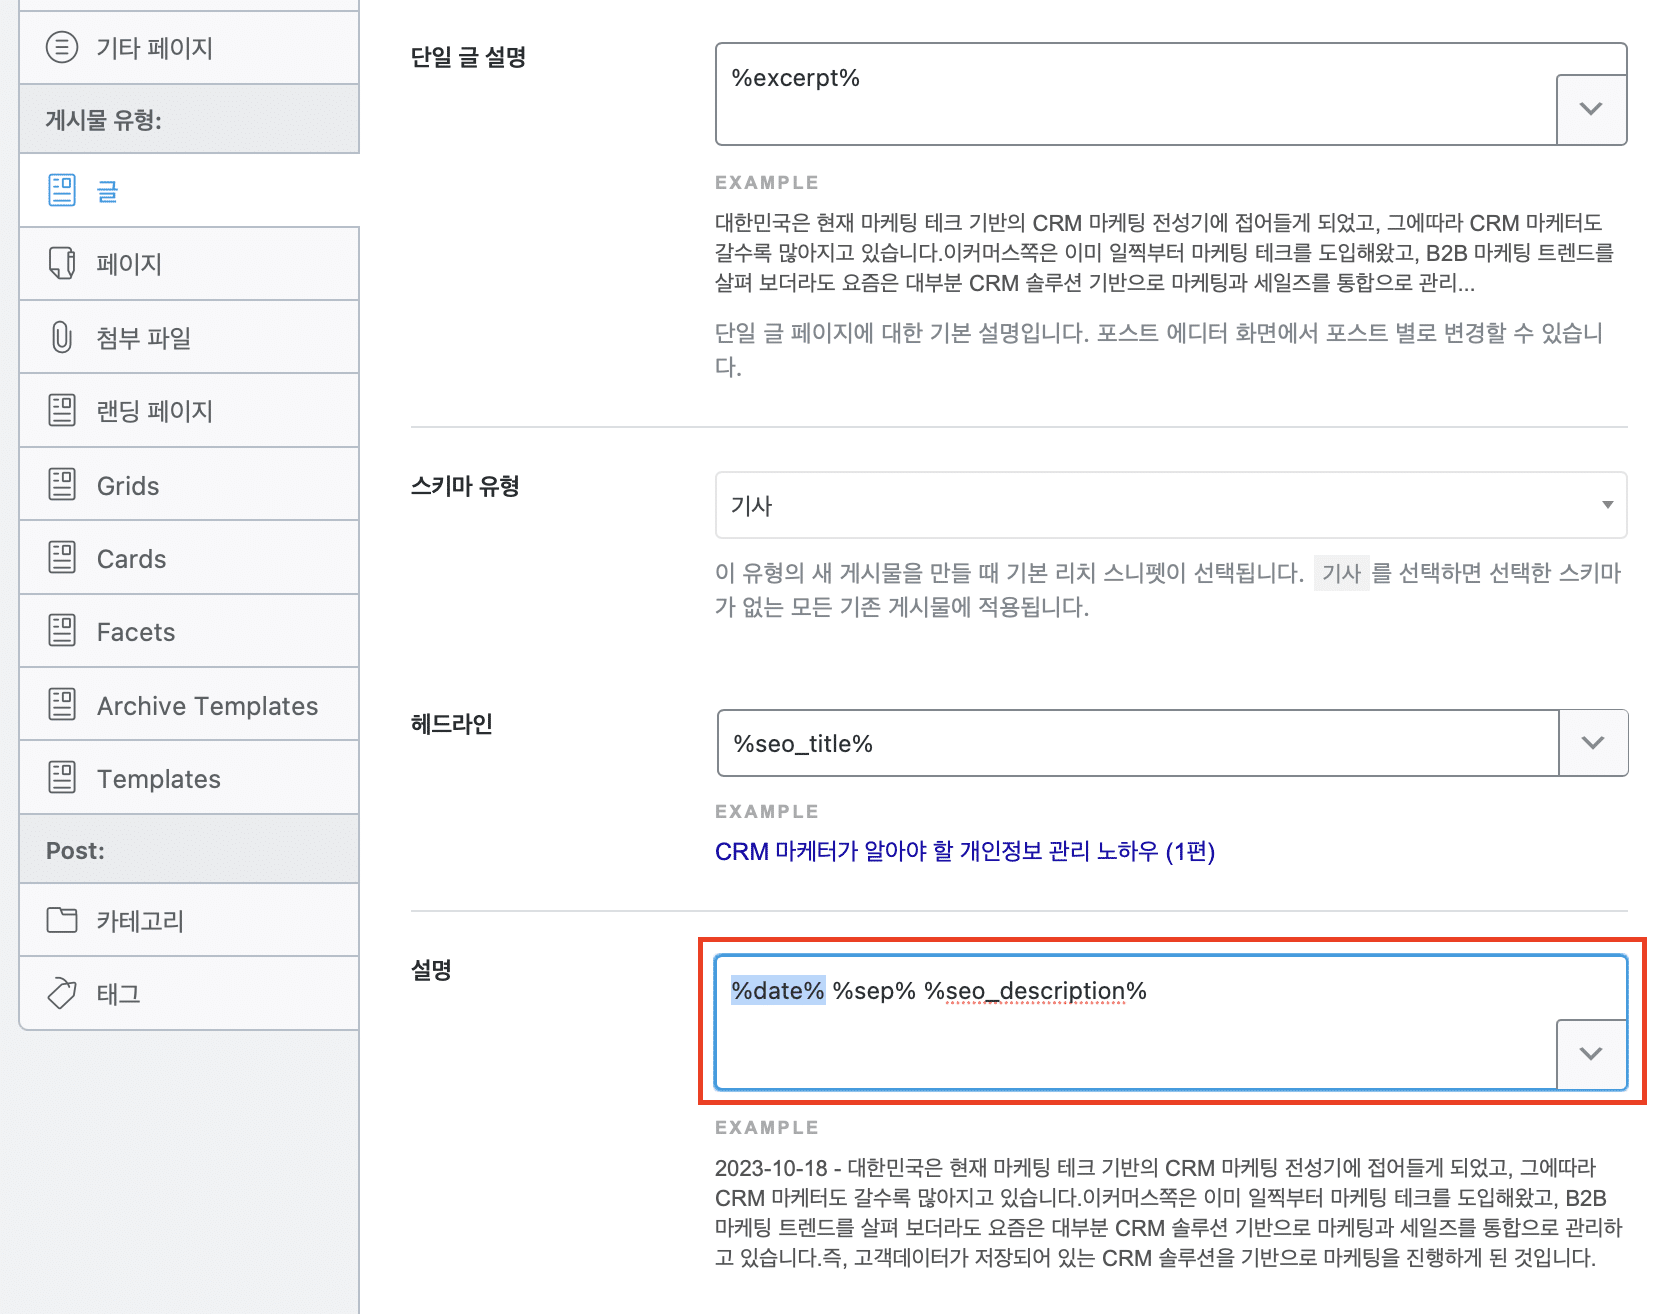The image size is (1676, 1314).
Task: Click the Templates post type icon
Action: click(62, 777)
